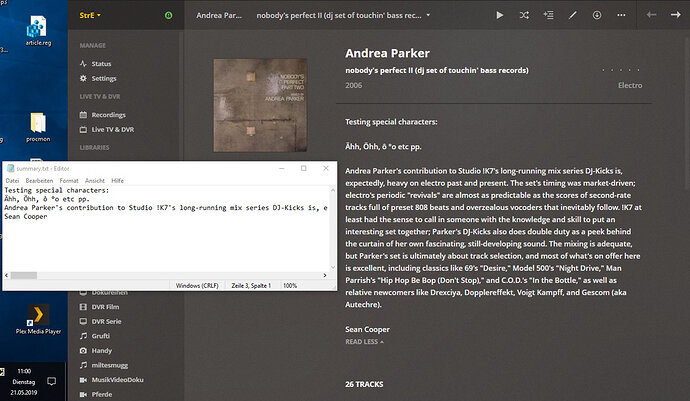Select the miltesmugg music library
The height and width of the screenshot is (401, 690).
[x=110, y=365]
